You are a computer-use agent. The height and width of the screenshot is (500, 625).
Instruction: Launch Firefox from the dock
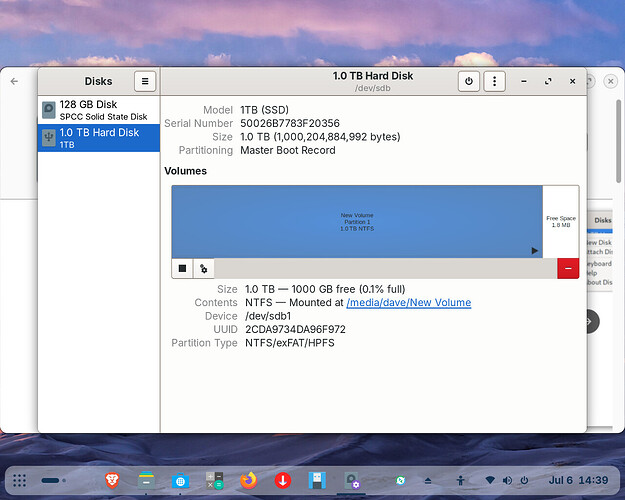[x=249, y=480]
